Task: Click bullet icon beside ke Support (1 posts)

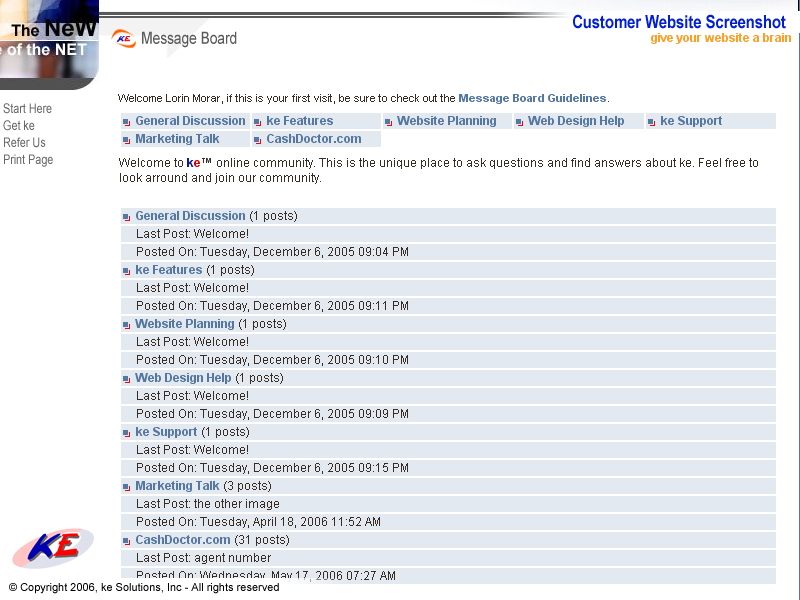Action: click(x=127, y=433)
